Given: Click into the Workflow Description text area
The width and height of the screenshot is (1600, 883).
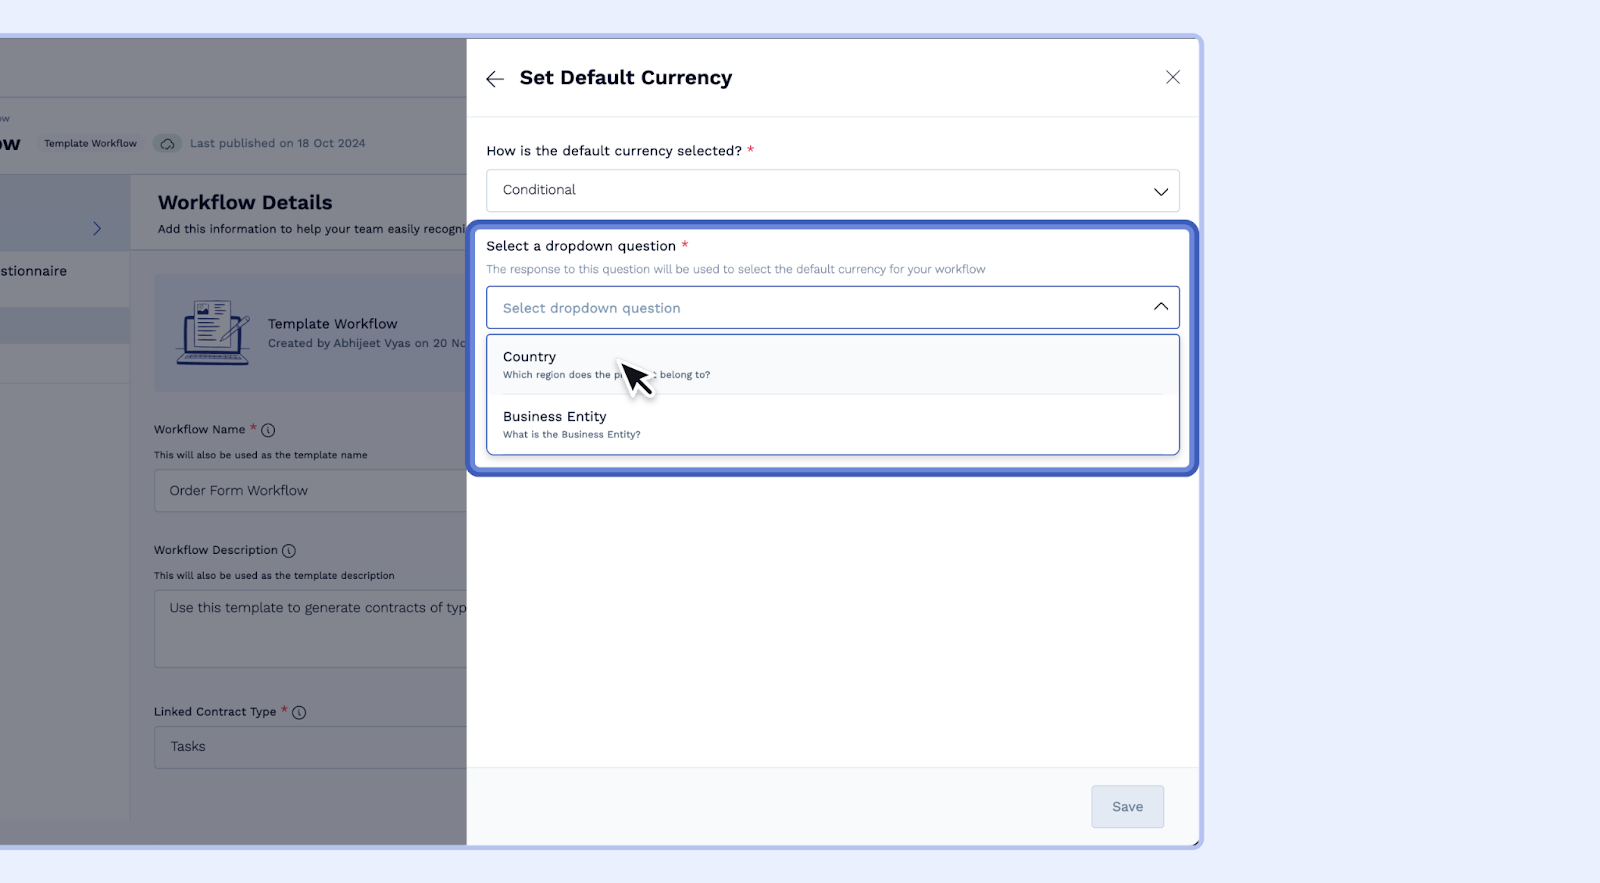Looking at the screenshot, I should 310,628.
